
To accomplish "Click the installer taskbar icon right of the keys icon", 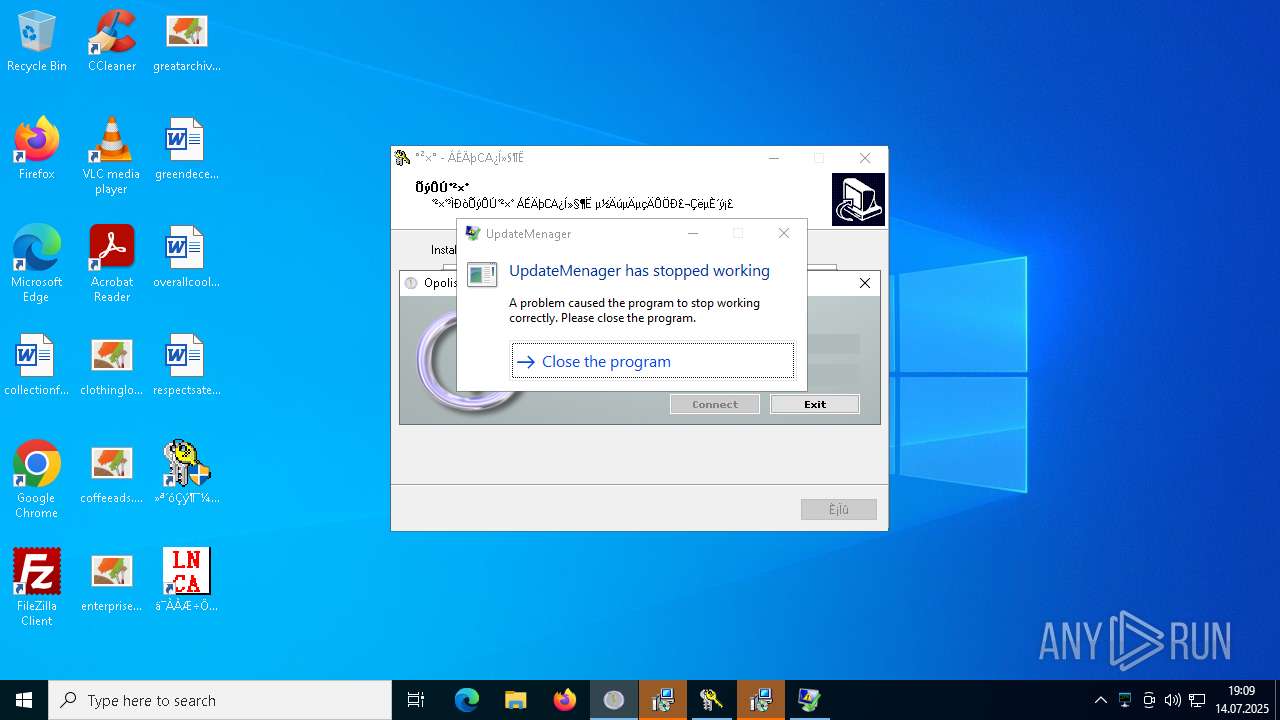I will 761,700.
